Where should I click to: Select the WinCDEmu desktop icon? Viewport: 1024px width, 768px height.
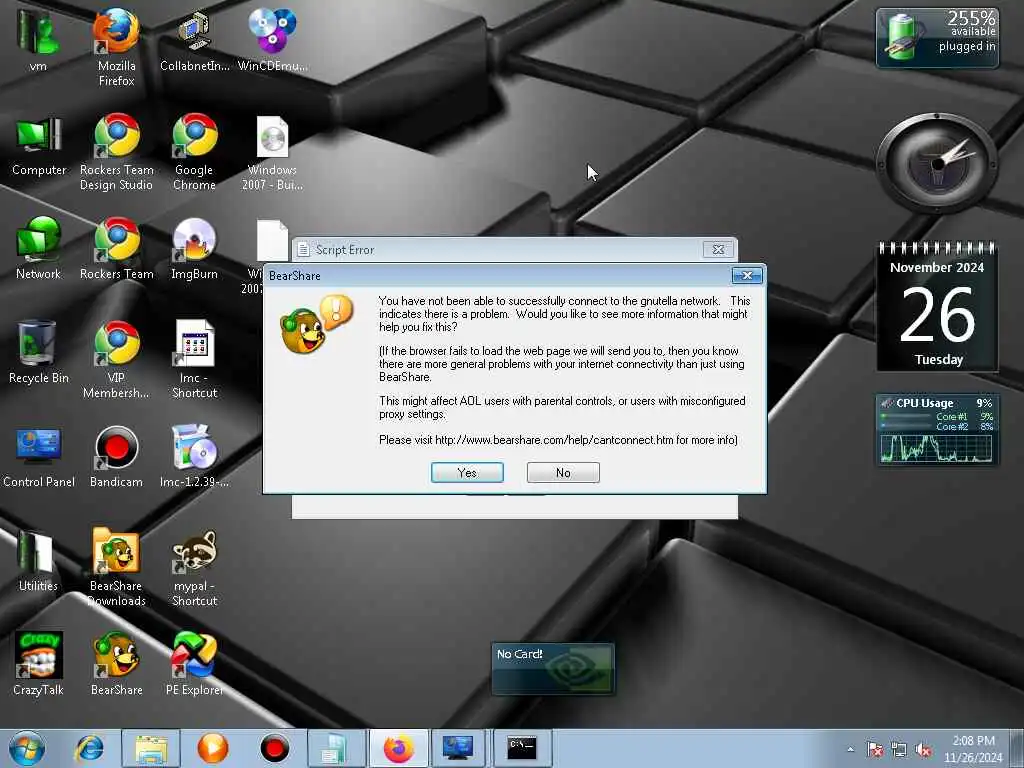point(272,40)
